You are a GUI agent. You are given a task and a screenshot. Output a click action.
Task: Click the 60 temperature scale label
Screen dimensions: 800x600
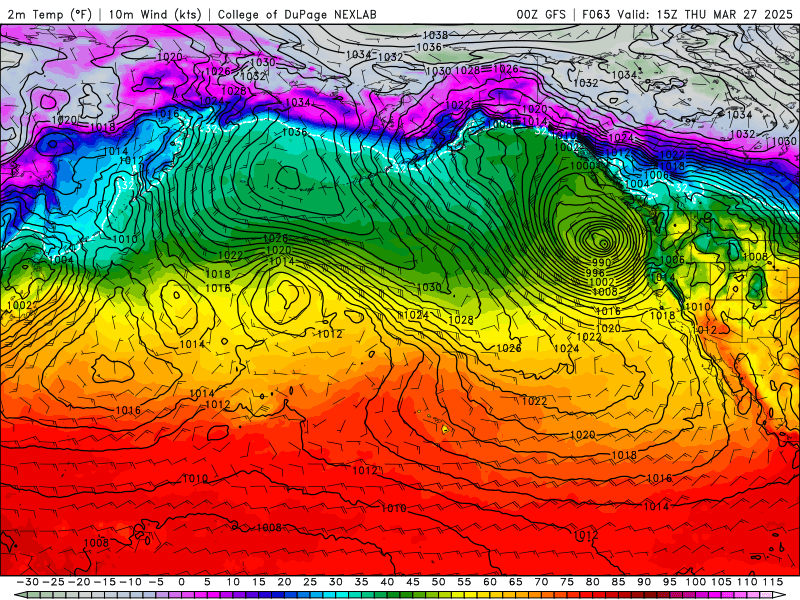[x=490, y=582]
